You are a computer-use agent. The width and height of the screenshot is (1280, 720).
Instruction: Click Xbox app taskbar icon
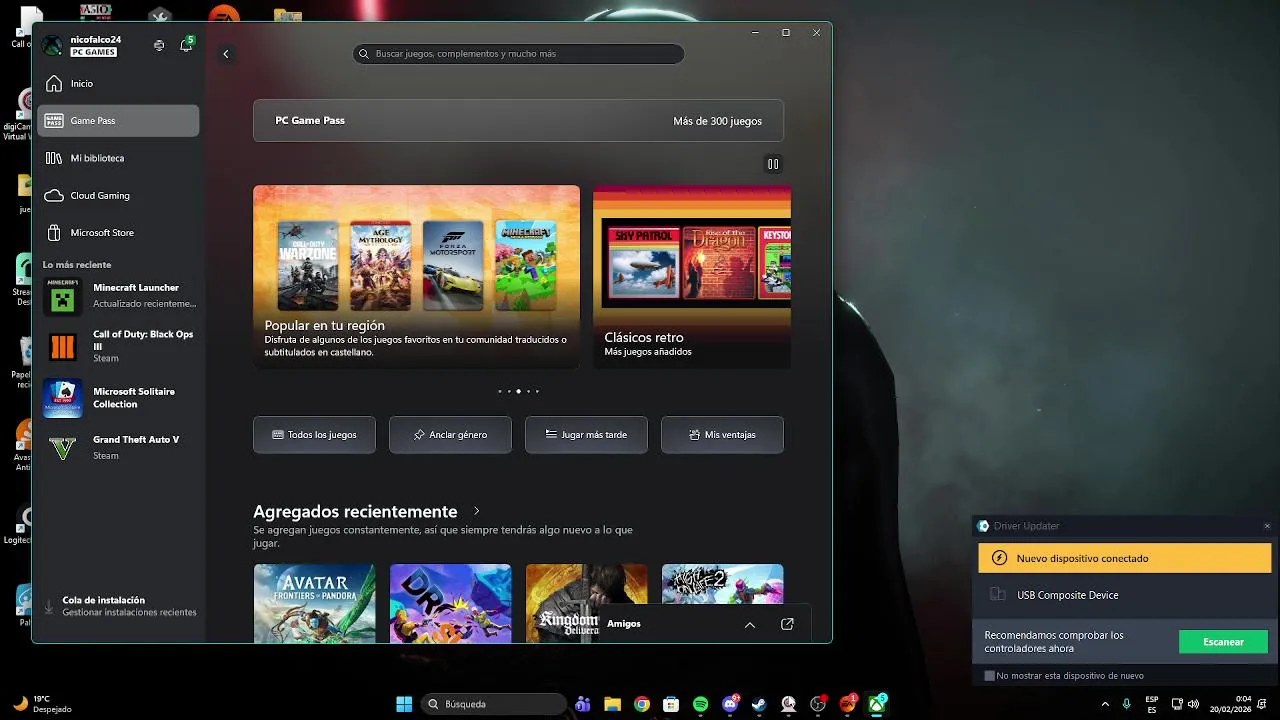(x=877, y=704)
